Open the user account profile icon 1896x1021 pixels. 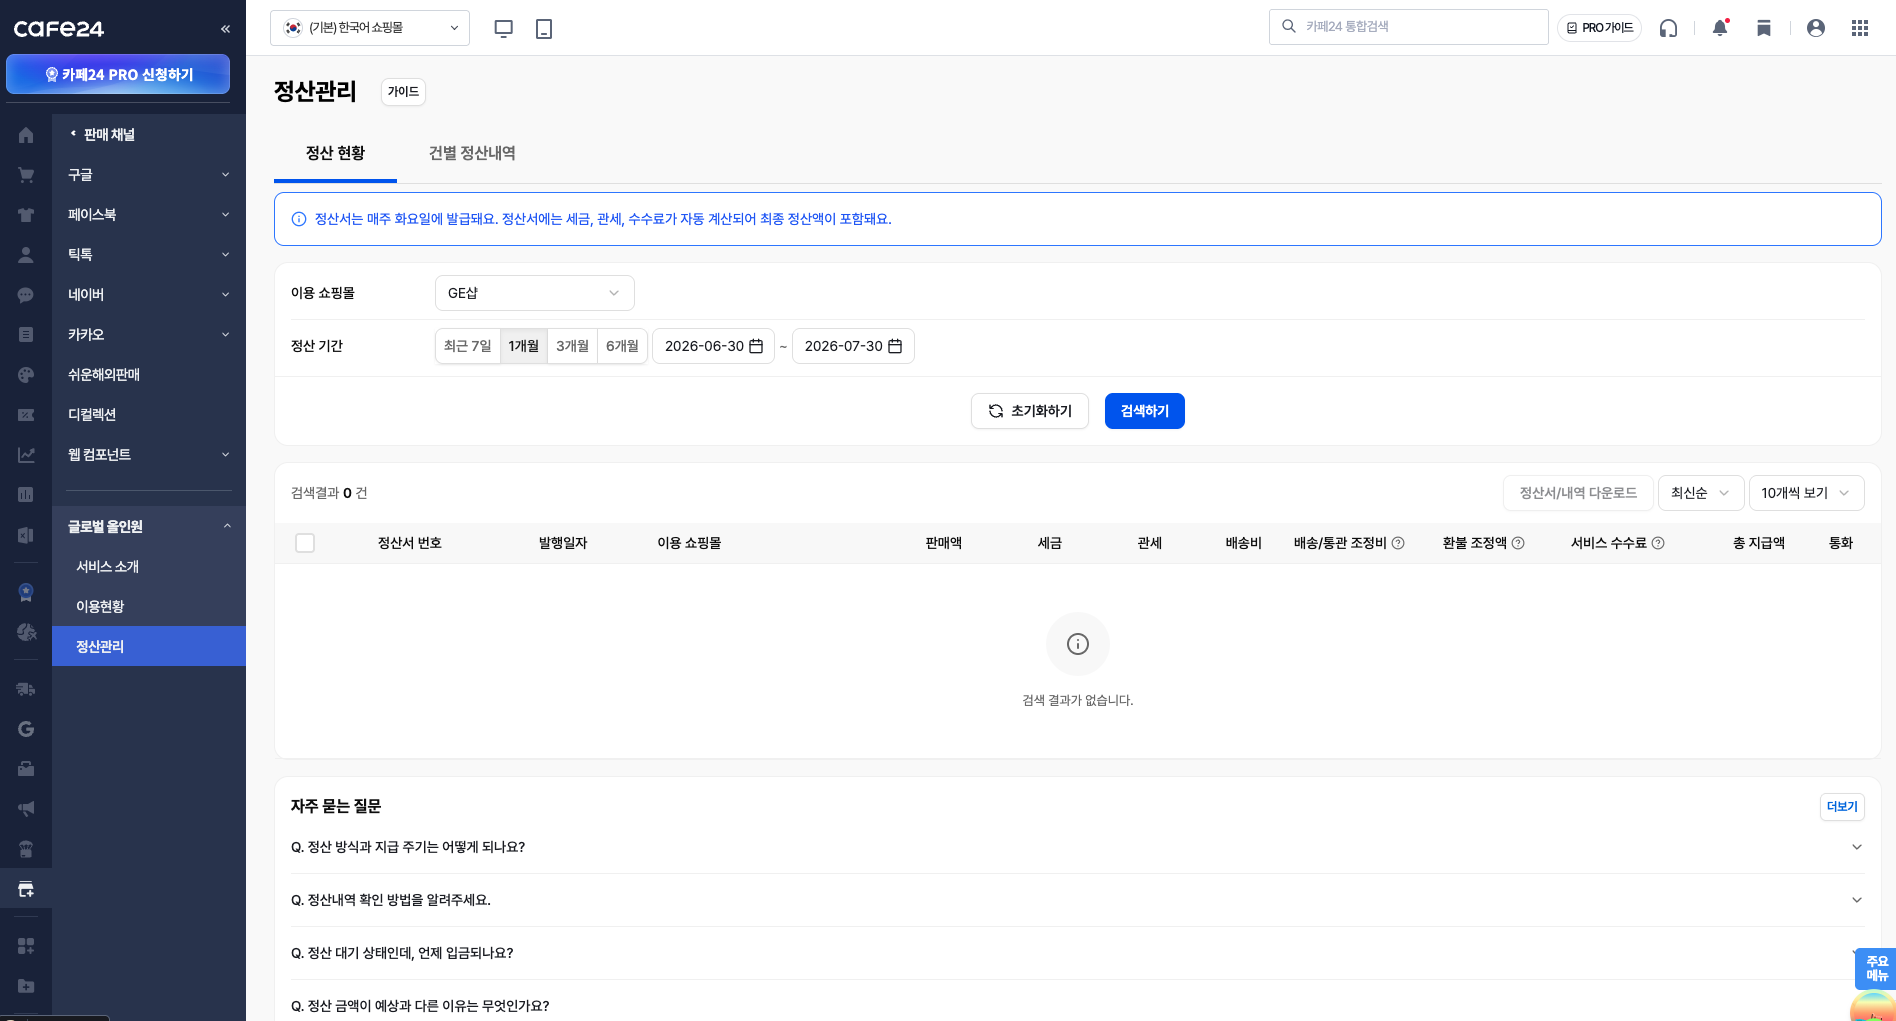pos(1816,28)
